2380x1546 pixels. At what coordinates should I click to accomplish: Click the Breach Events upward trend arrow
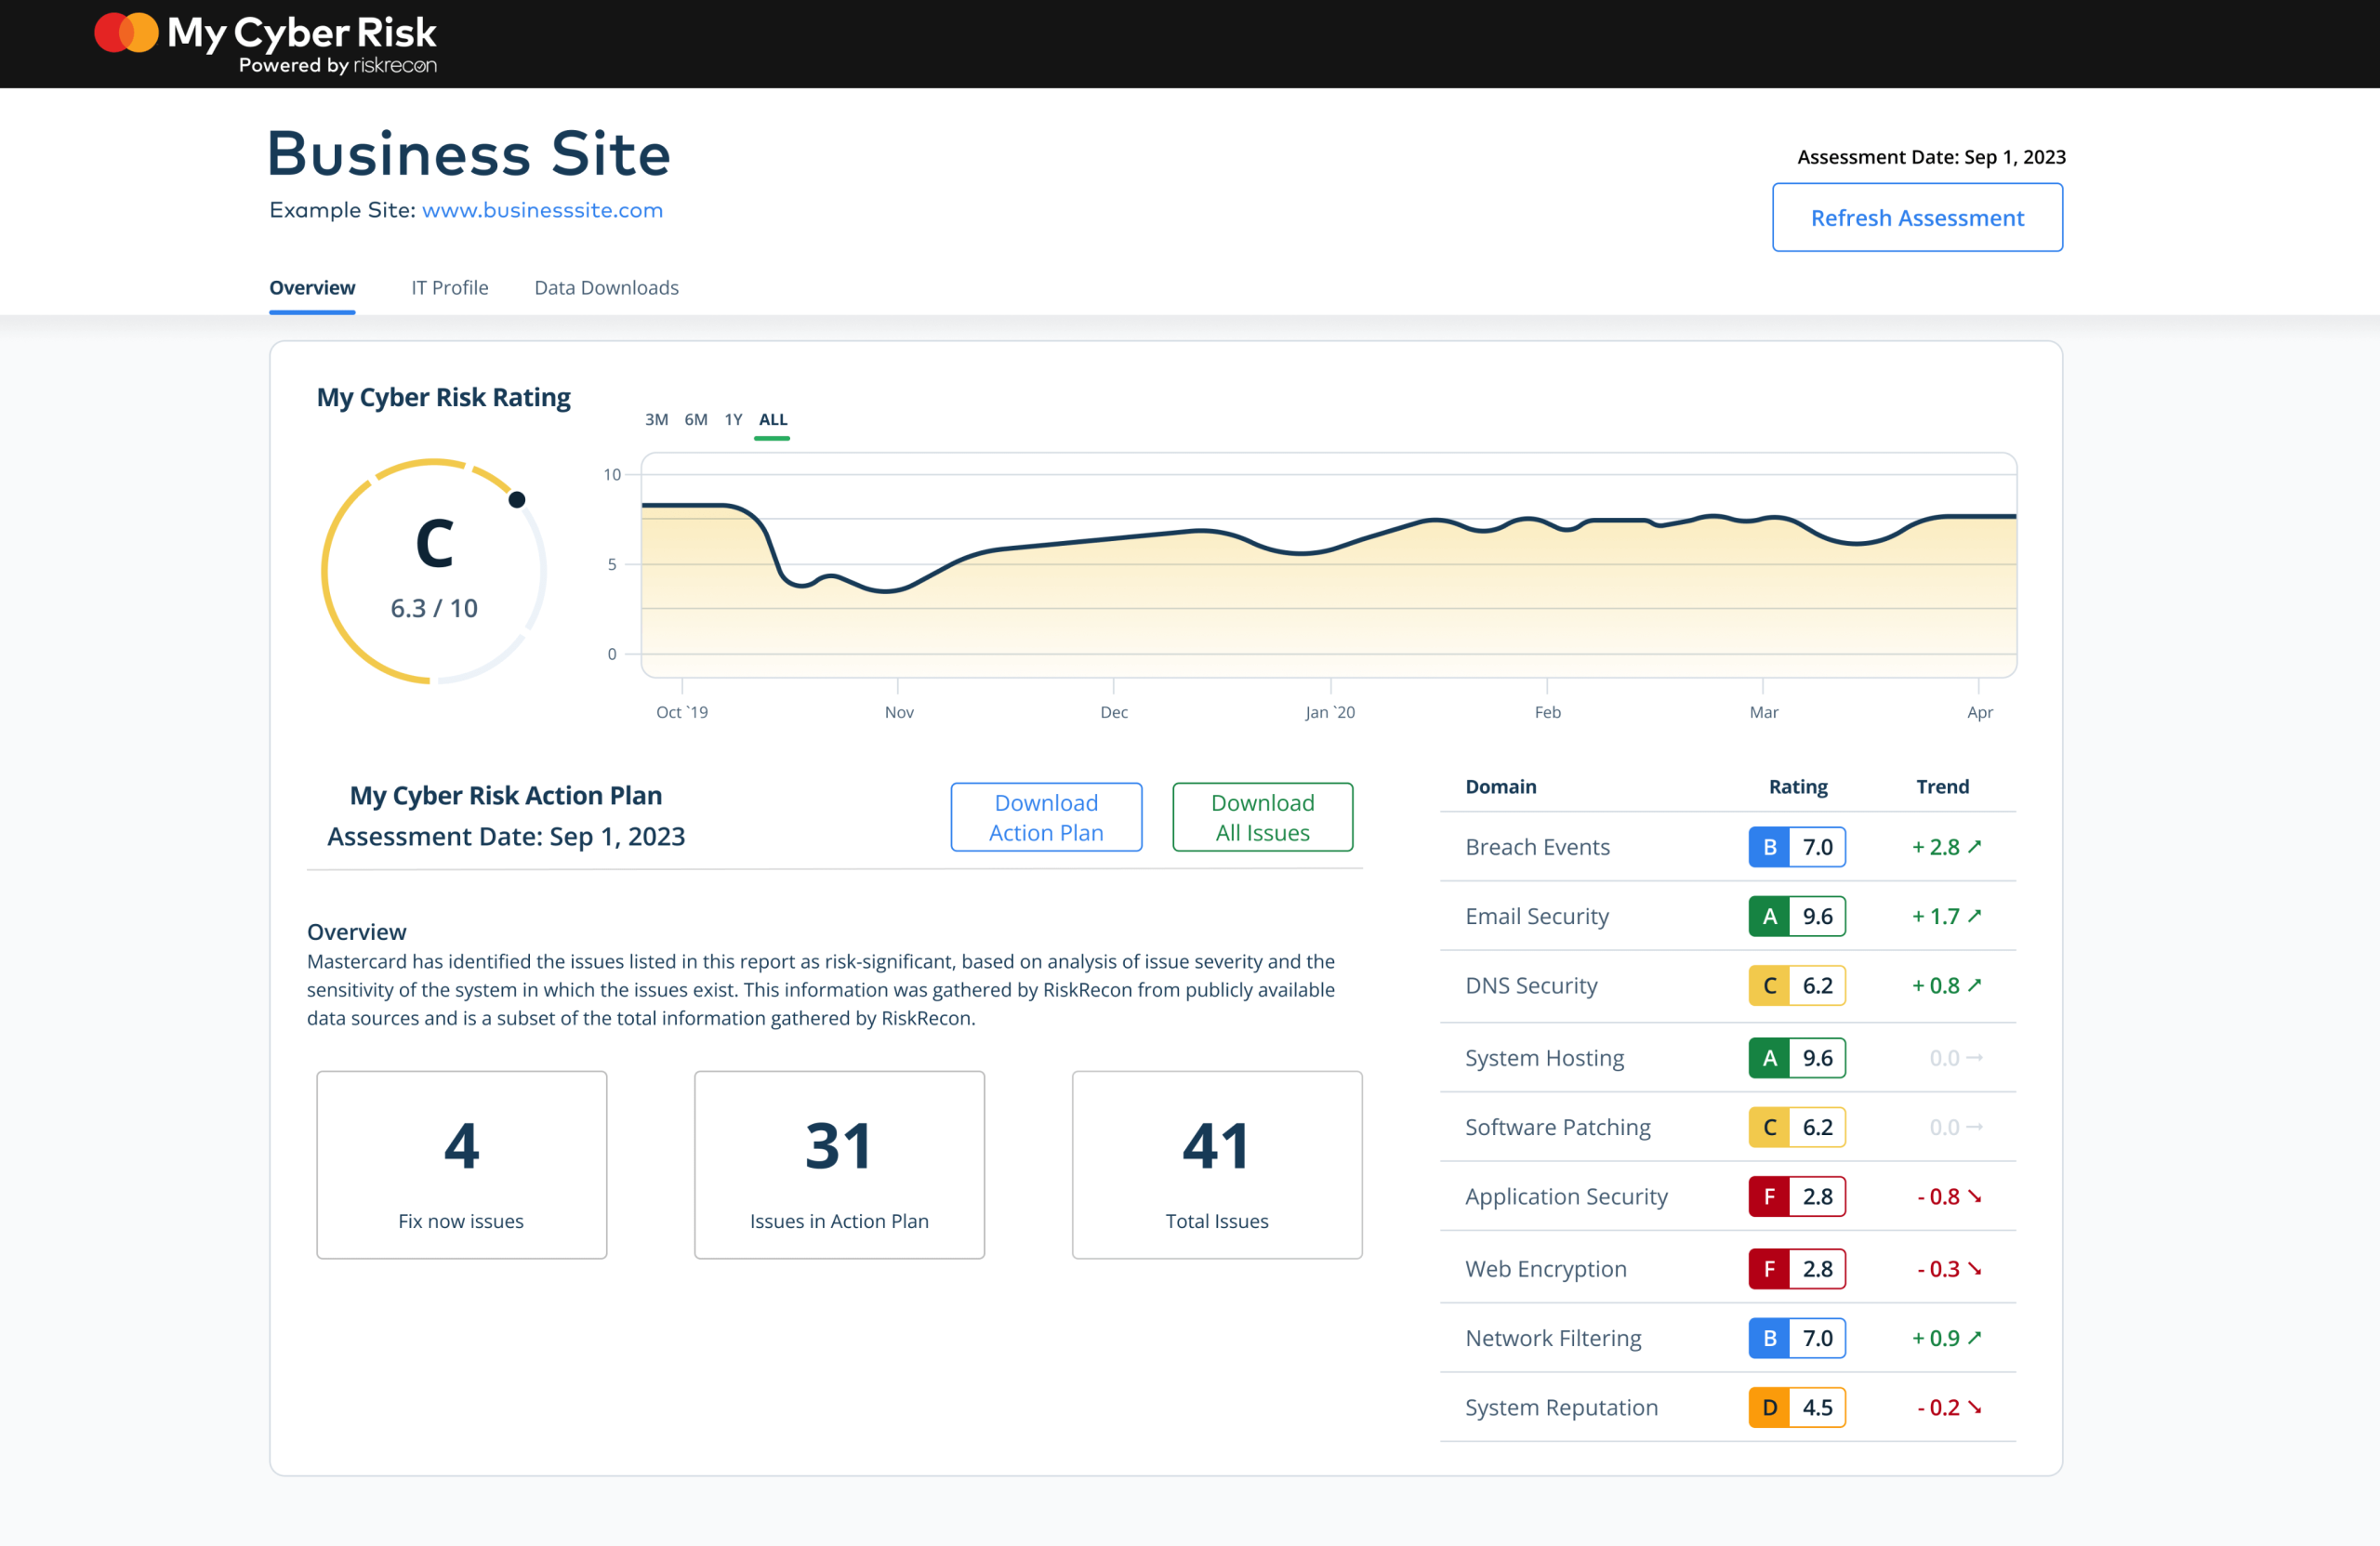[1974, 846]
